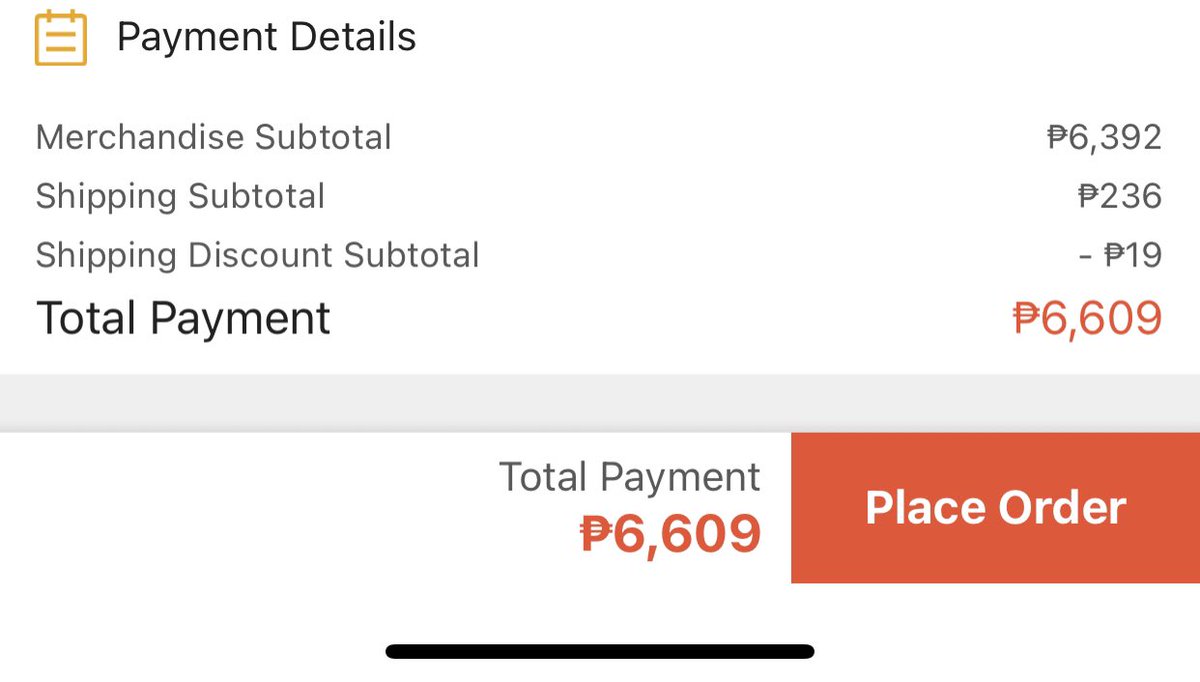Viewport: 1200px width, 682px height.
Task: Select the Payment Details heading
Action: [266, 38]
